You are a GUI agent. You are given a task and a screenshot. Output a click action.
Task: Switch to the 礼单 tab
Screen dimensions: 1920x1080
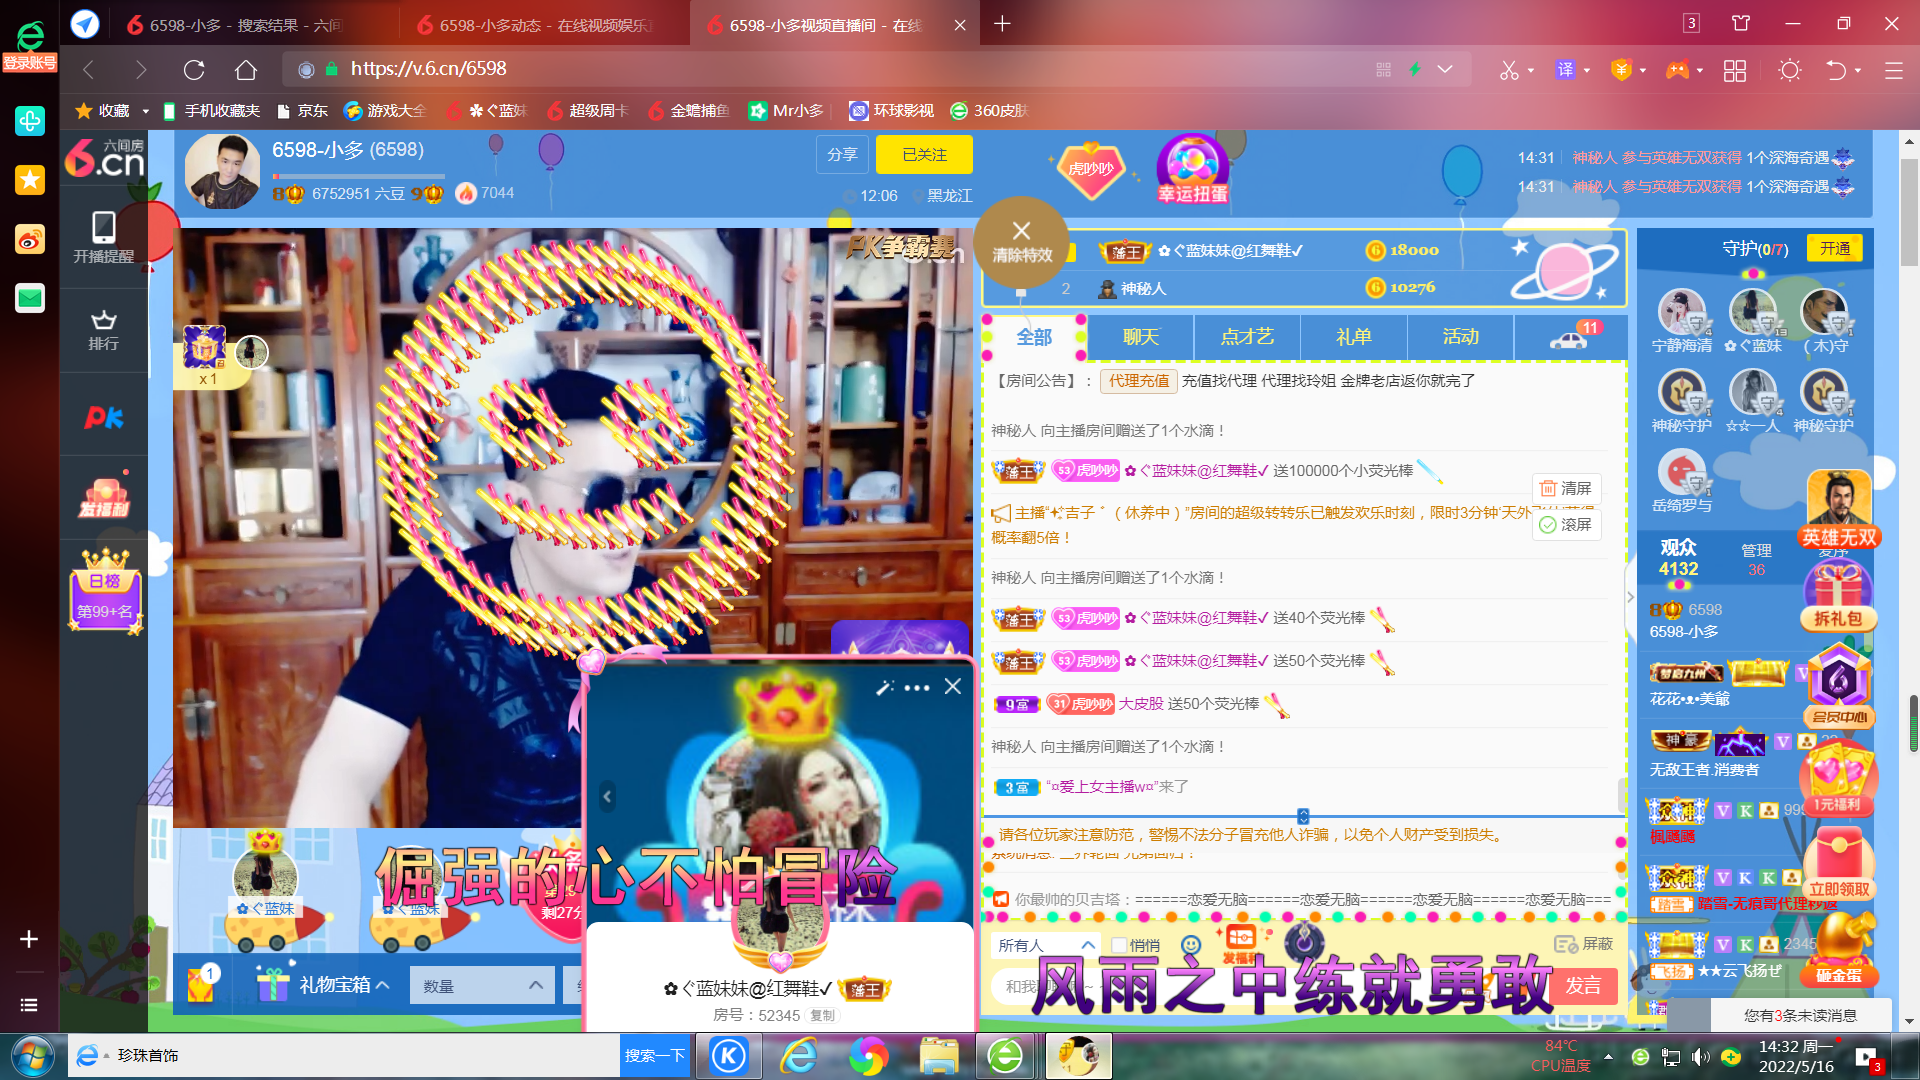[x=1354, y=337]
